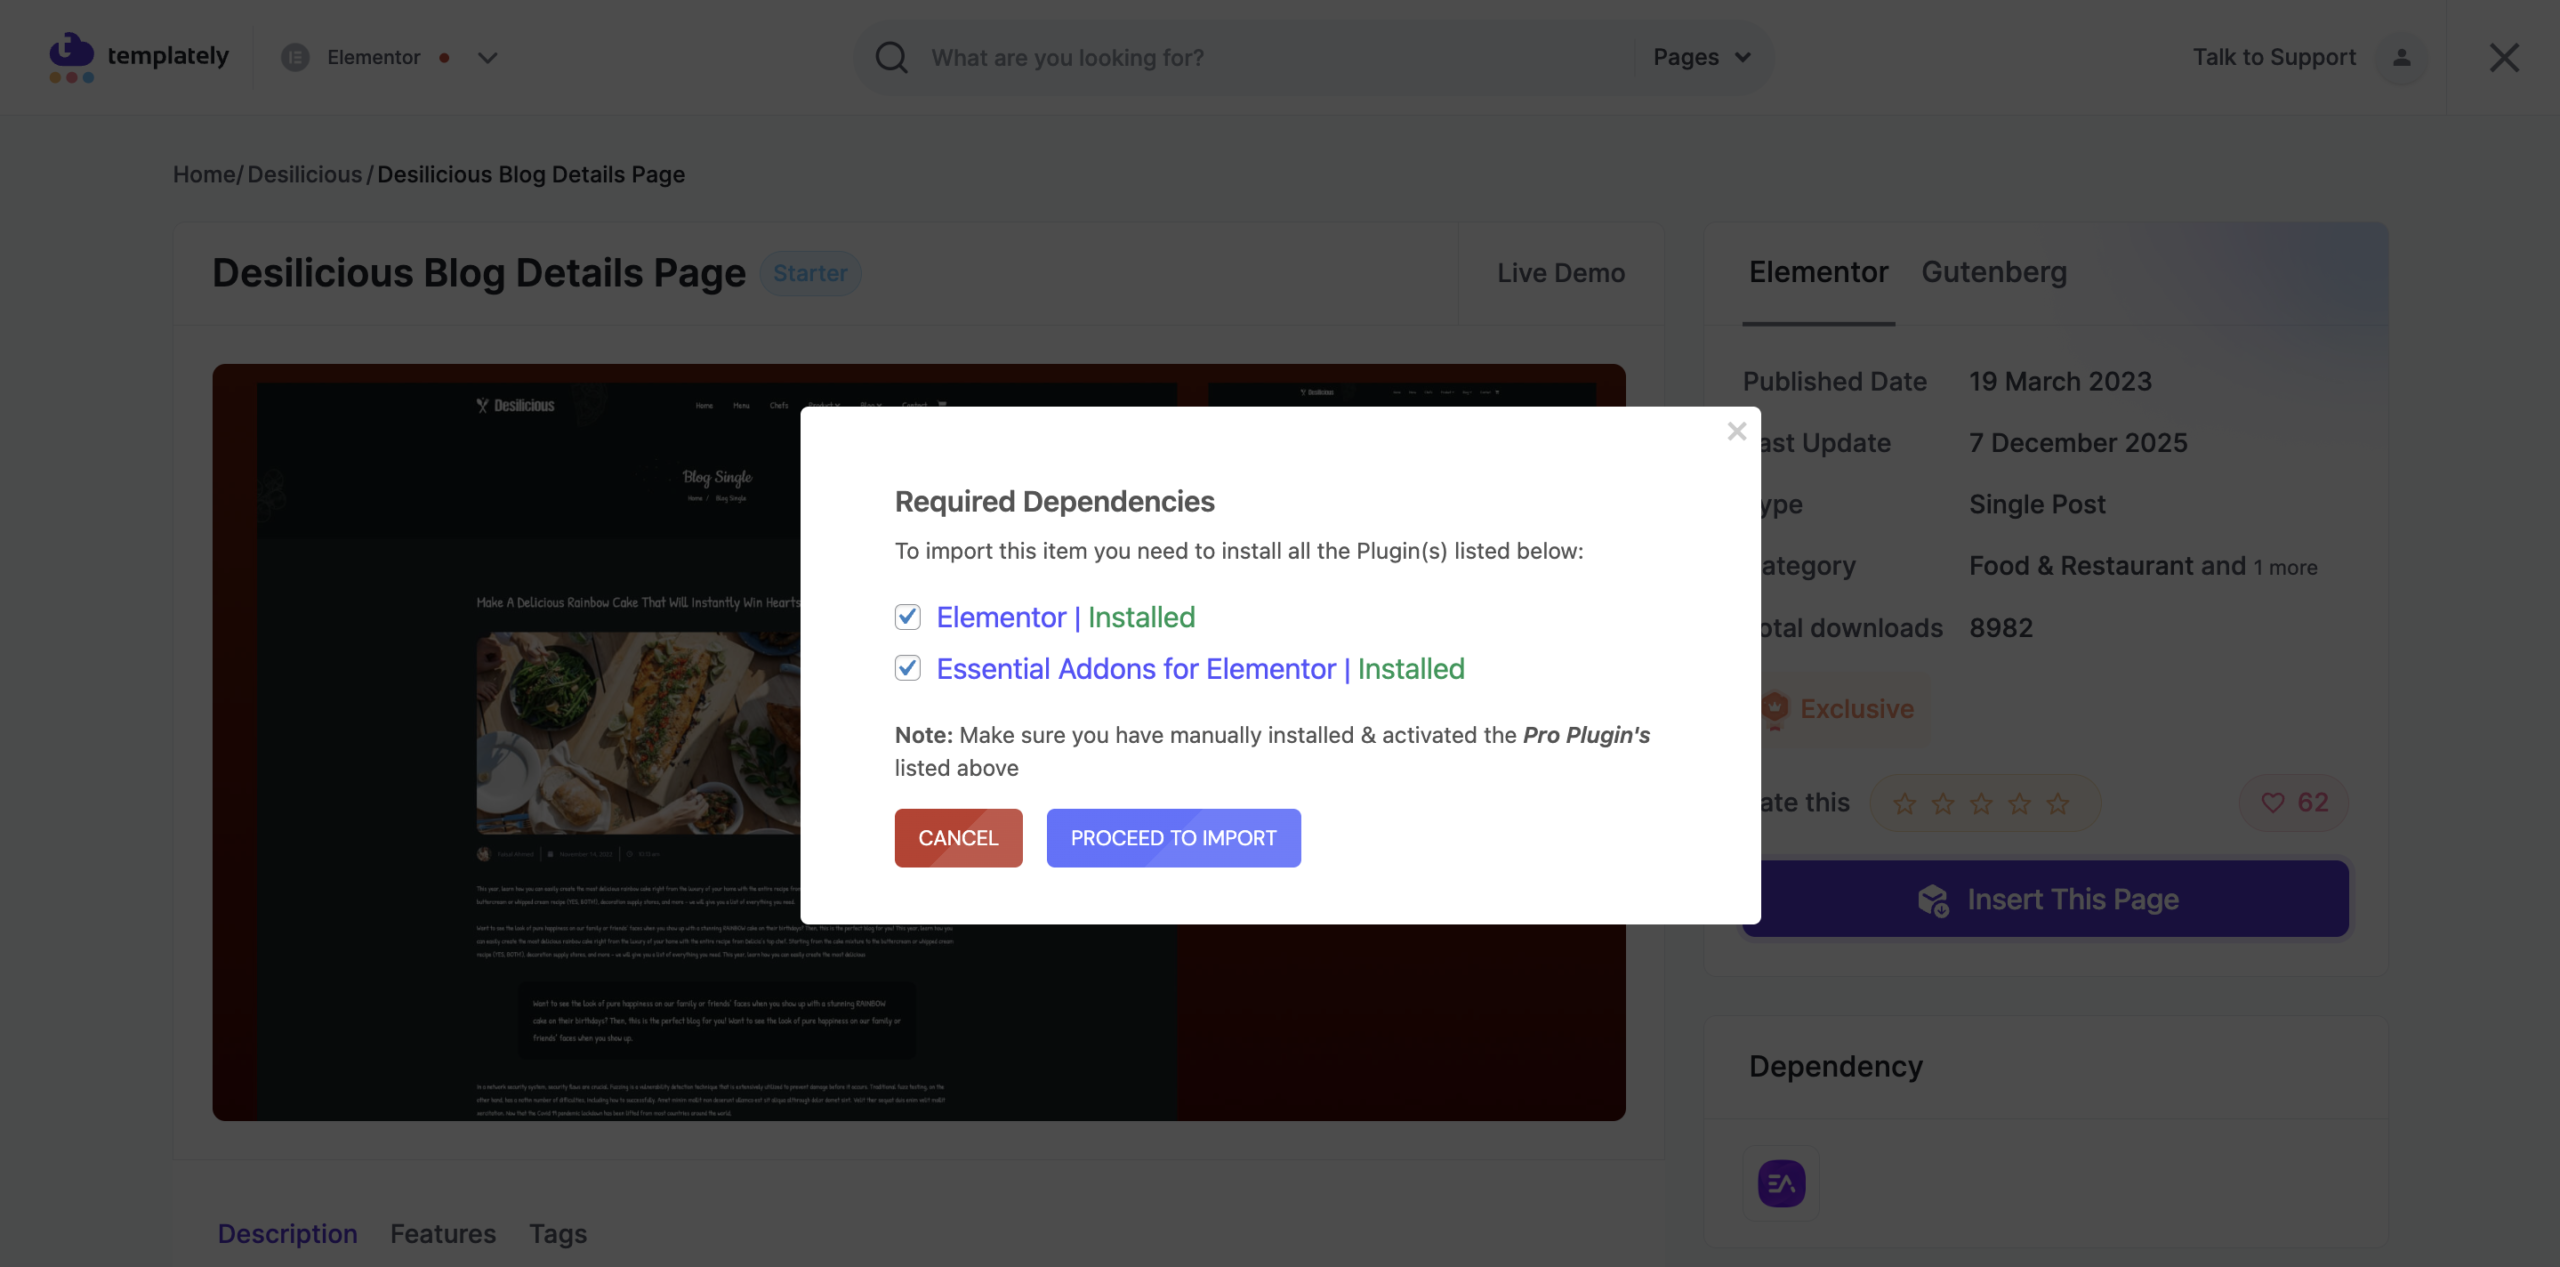Open the user profile avatar icon
Viewport: 2560px width, 1267px height.
pyautogui.click(x=2401, y=58)
